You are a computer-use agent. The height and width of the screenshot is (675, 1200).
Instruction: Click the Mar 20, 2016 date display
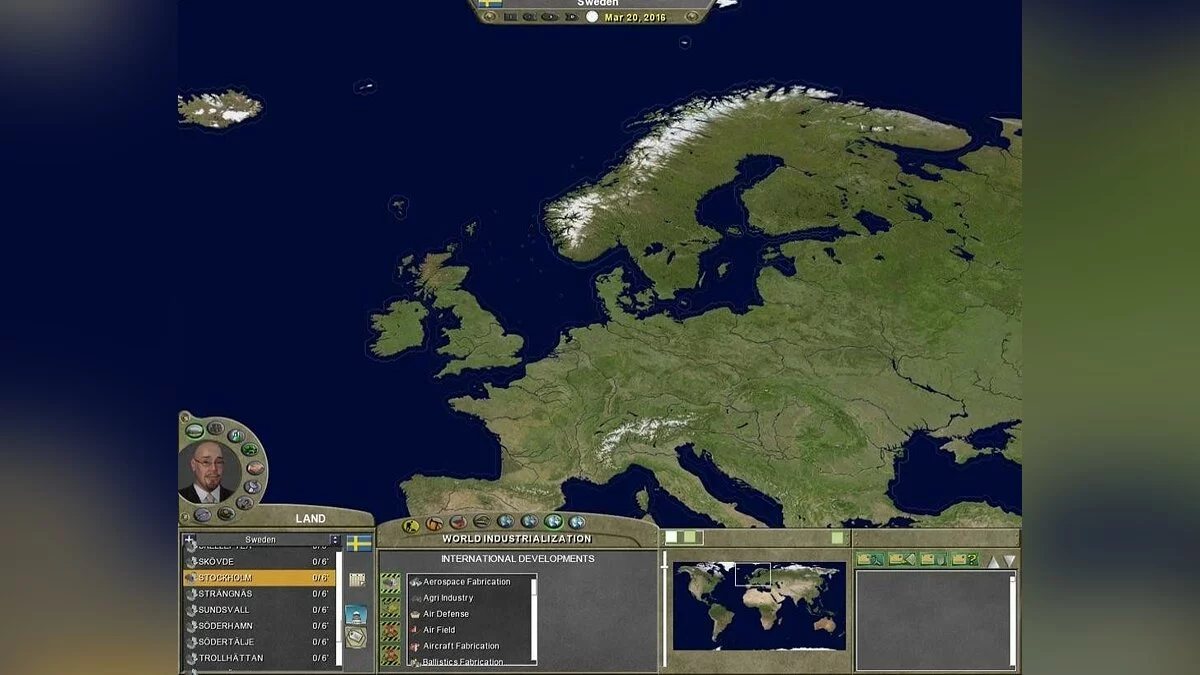point(636,17)
